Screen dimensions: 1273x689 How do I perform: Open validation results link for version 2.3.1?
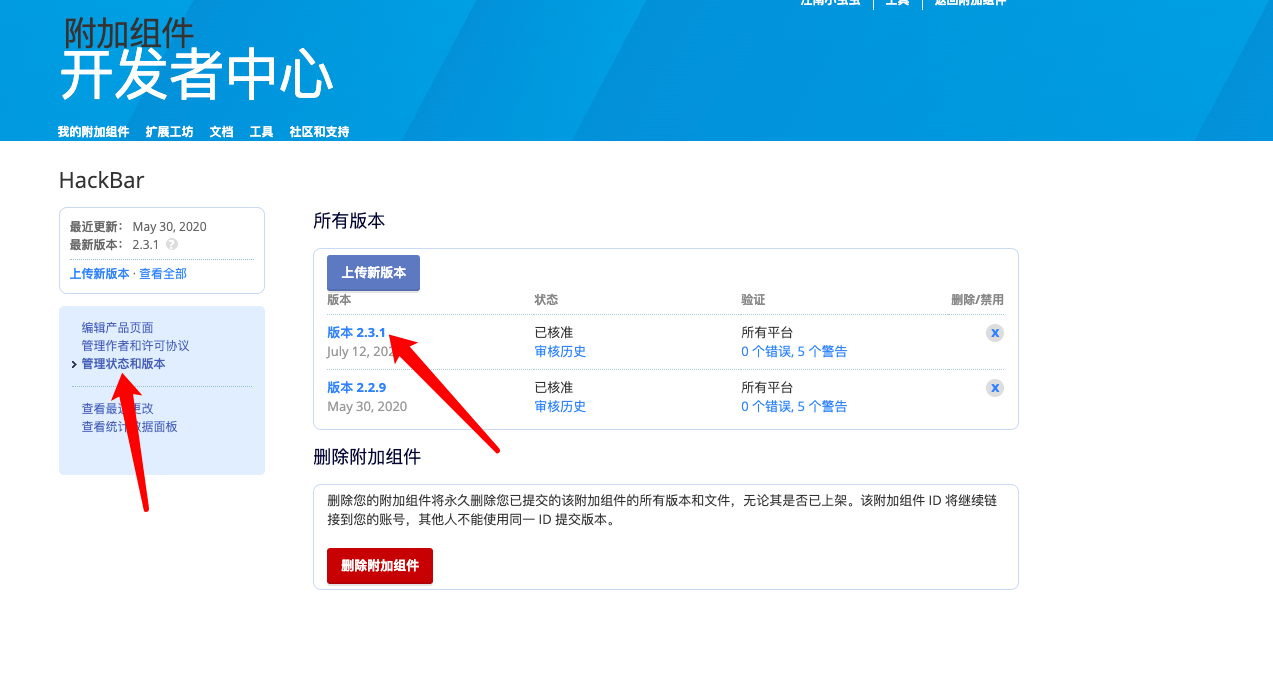(794, 351)
